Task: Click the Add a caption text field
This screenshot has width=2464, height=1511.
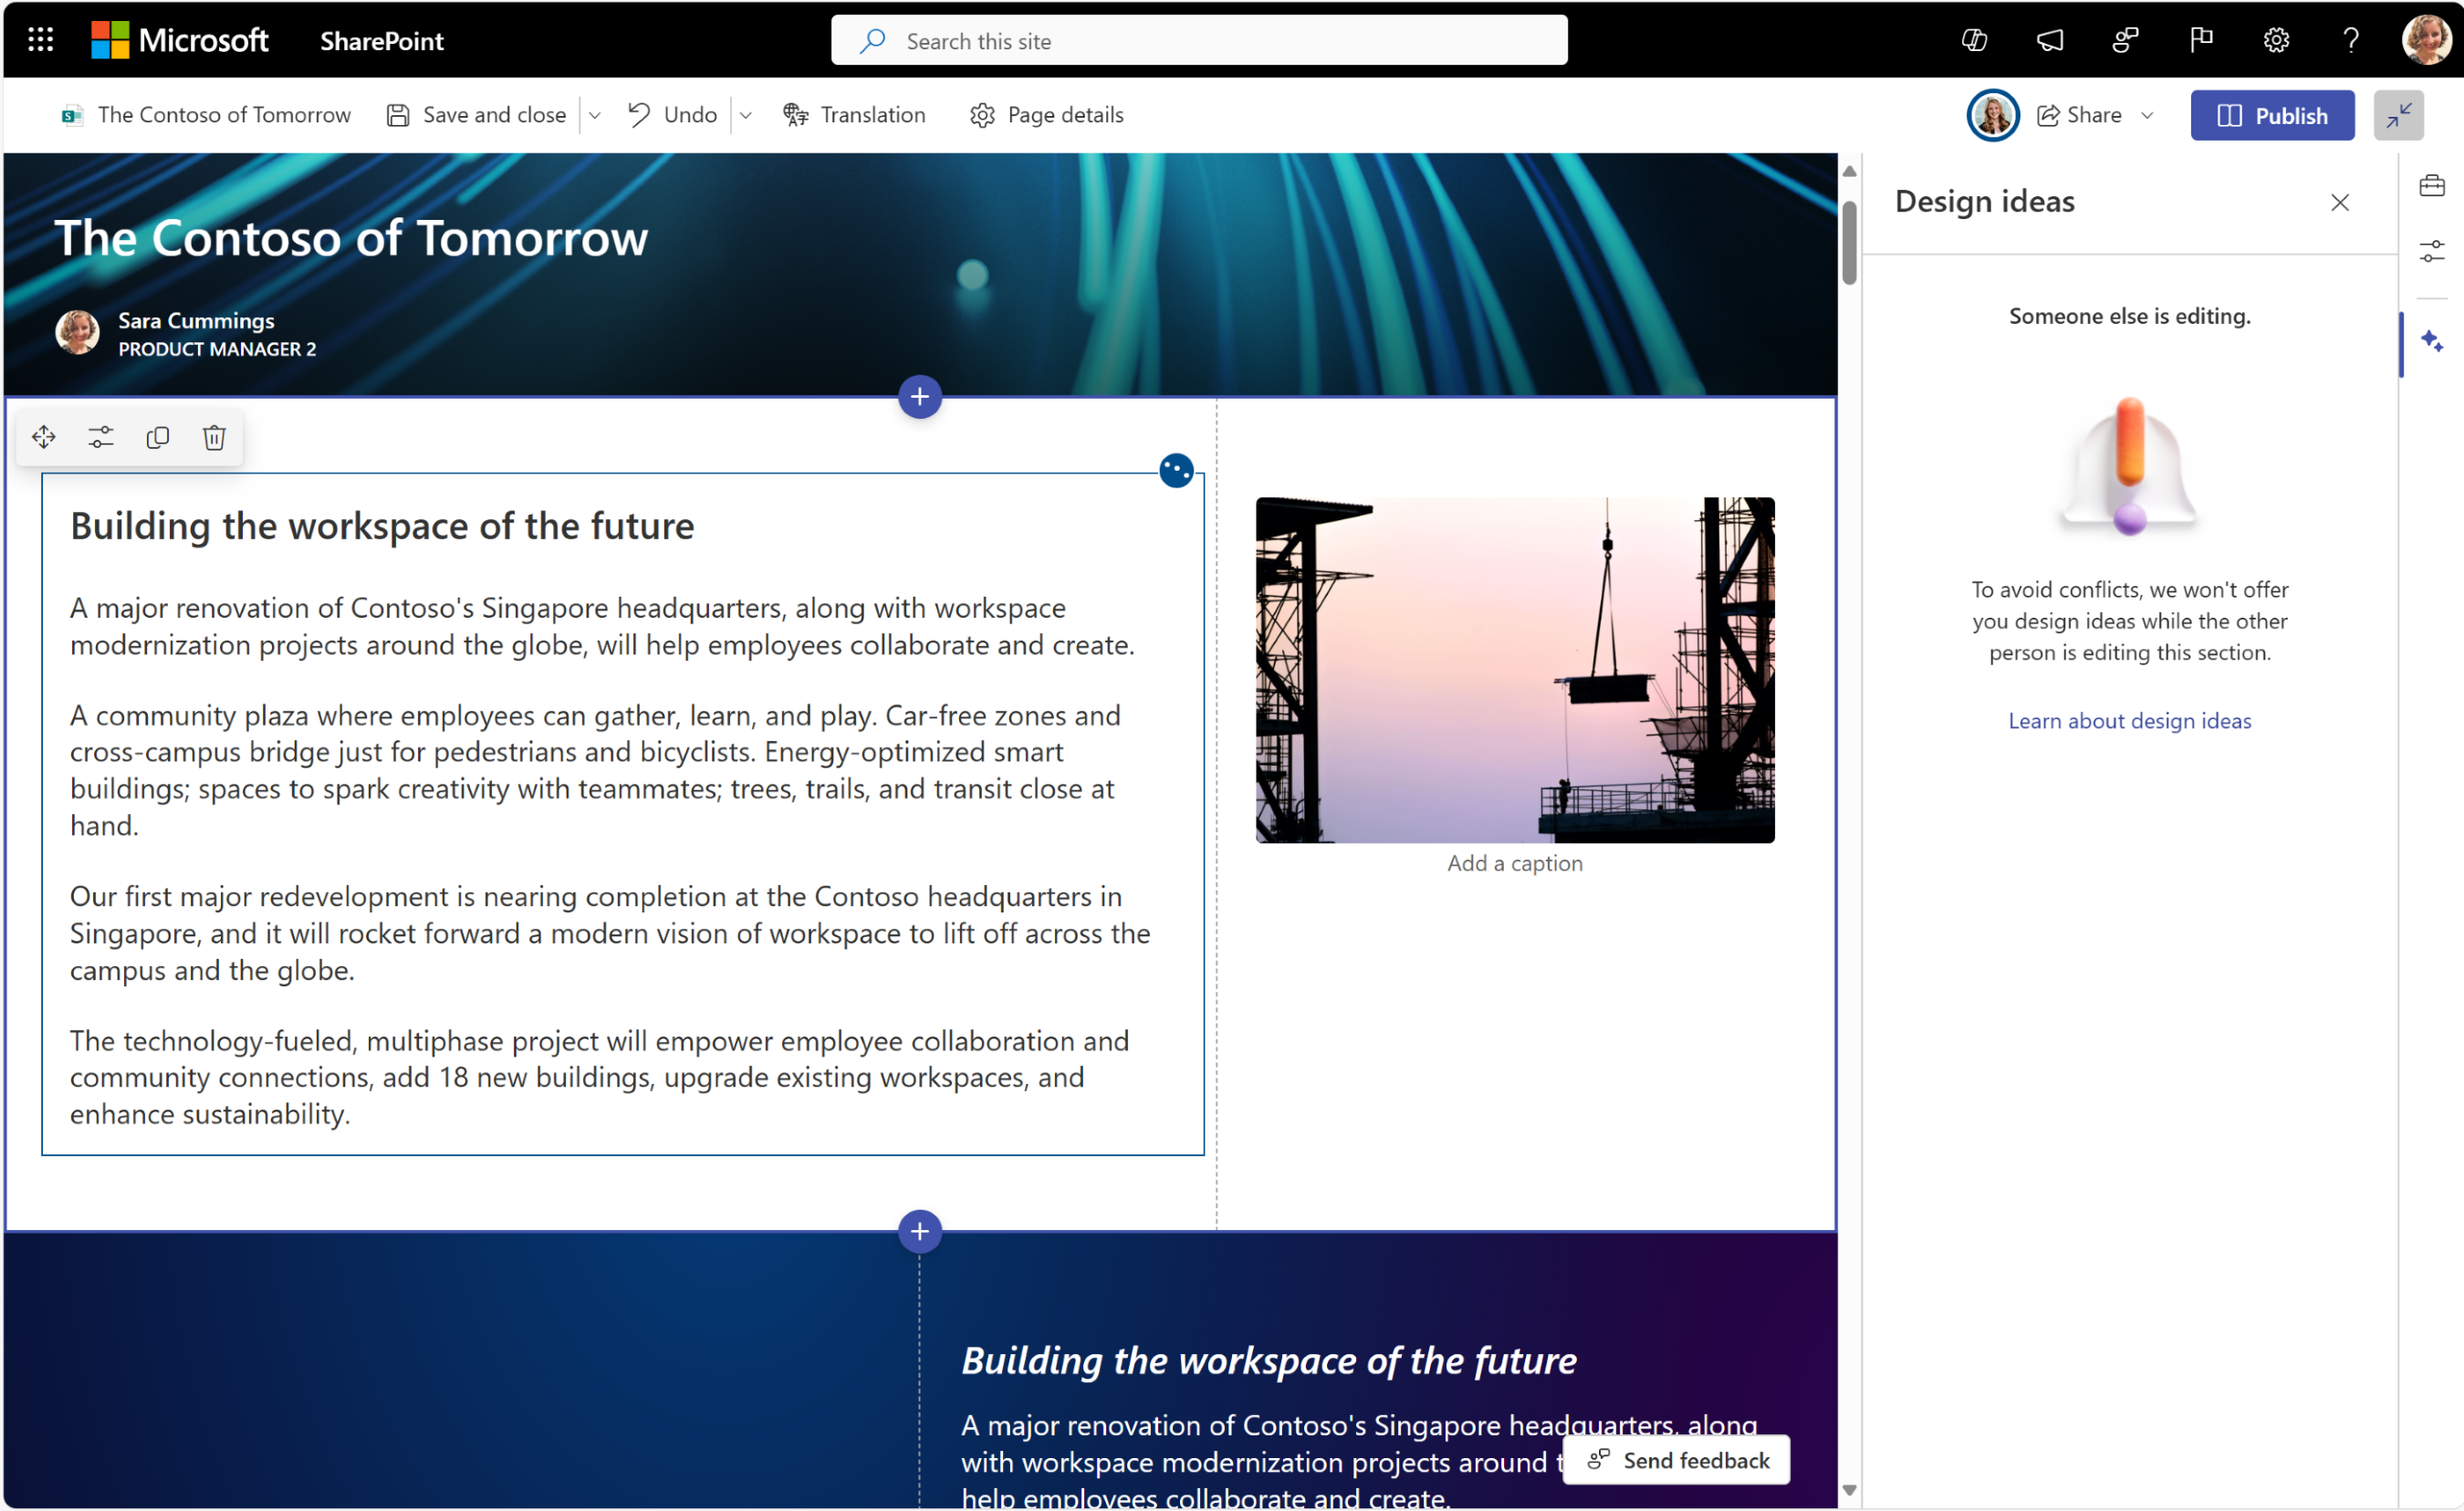Action: click(x=1514, y=862)
